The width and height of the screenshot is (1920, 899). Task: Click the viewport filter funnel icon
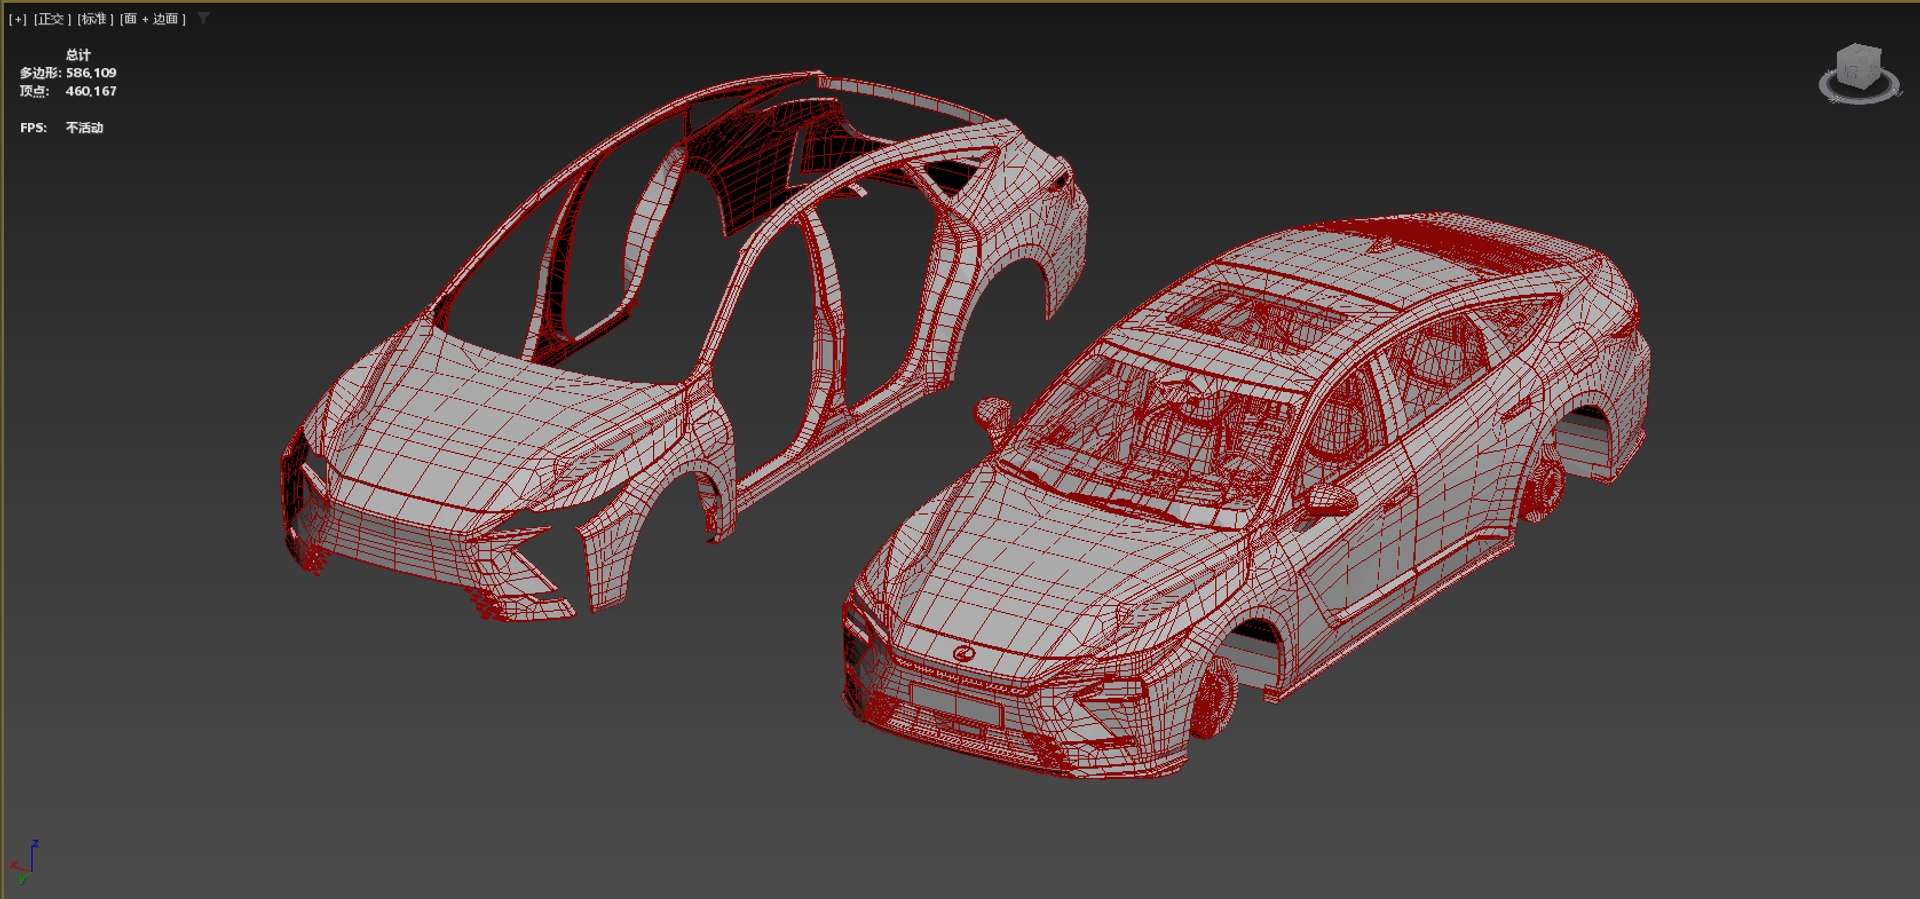(x=203, y=18)
